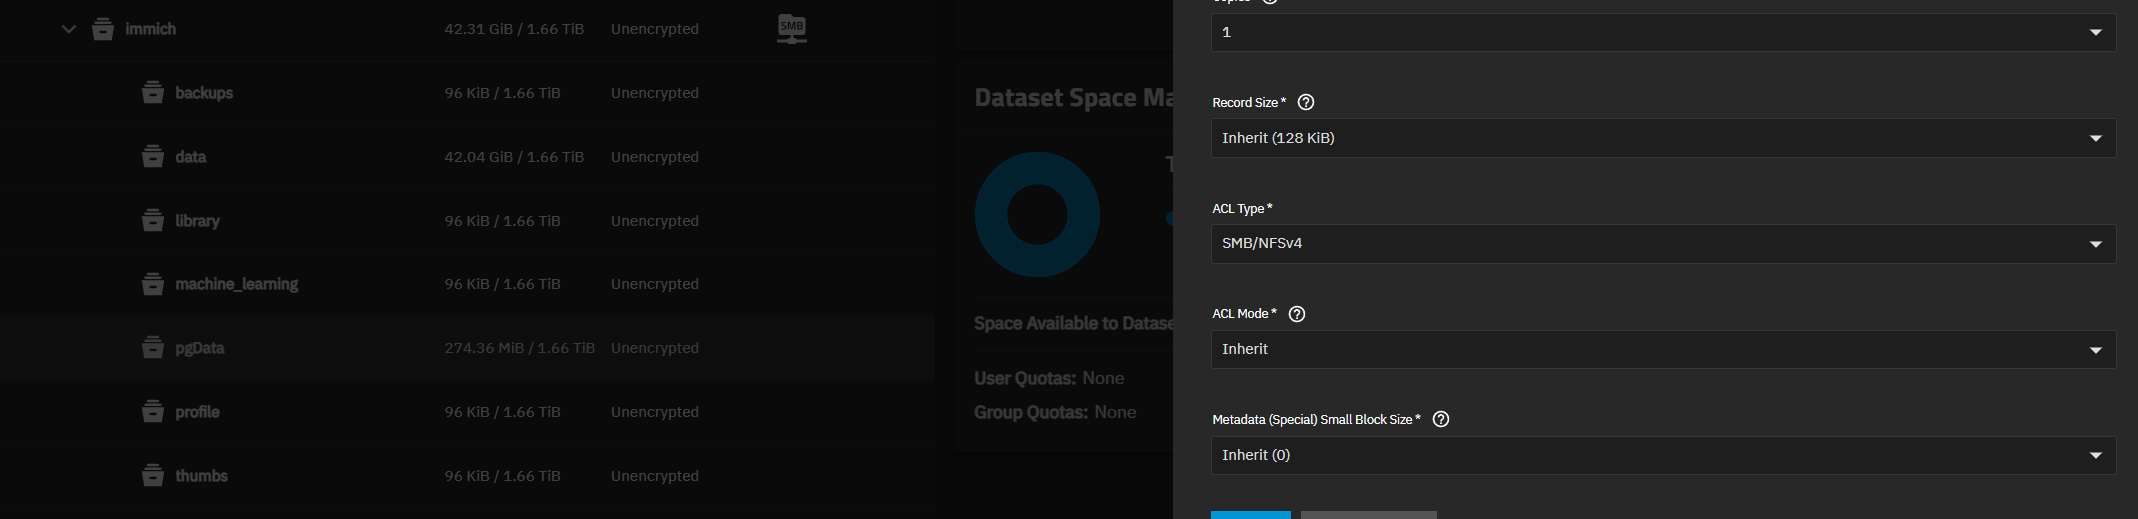
Task: Open ACL Mode help tooltip
Action: coord(1297,314)
